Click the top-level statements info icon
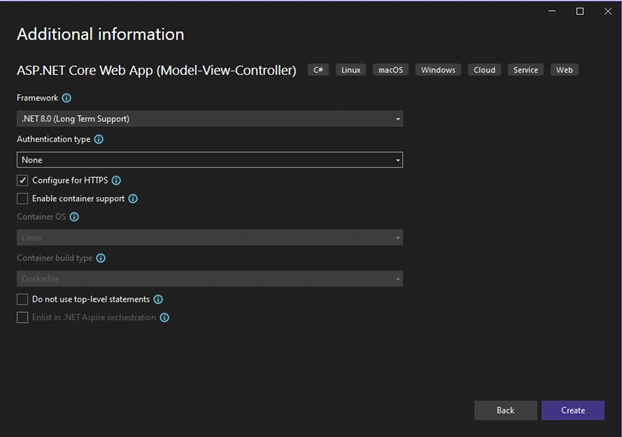The height and width of the screenshot is (437, 622). (158, 299)
